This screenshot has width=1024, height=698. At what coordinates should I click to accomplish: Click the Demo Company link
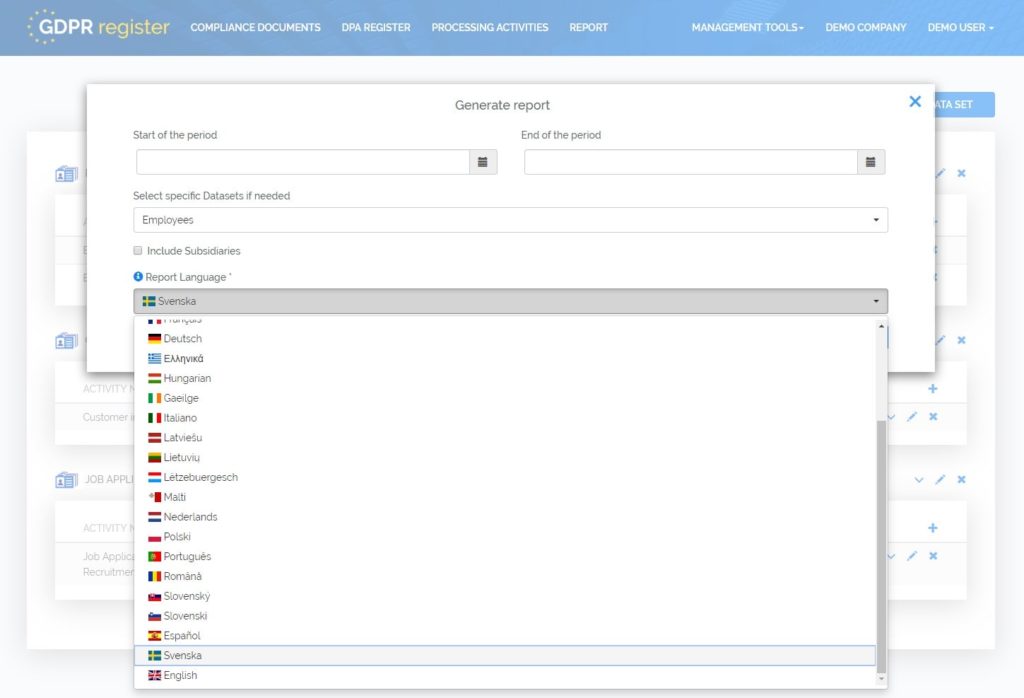click(865, 27)
